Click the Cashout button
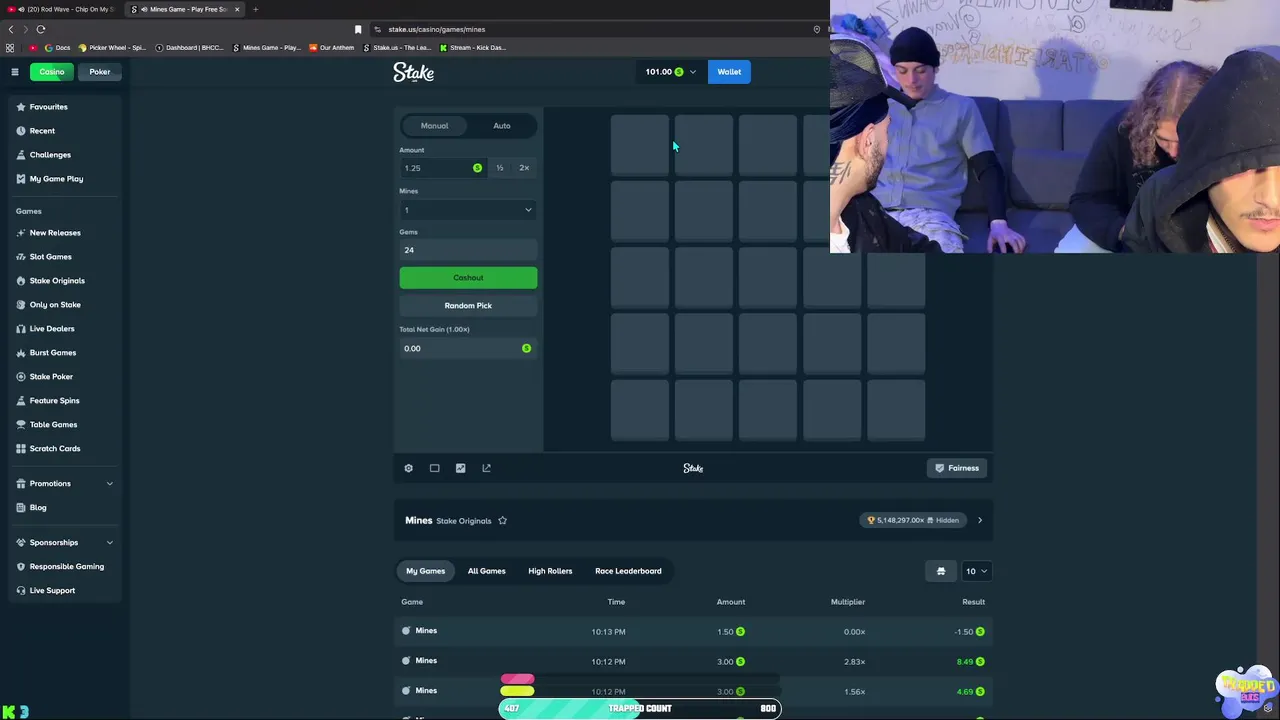Image resolution: width=1280 pixels, height=720 pixels. click(x=468, y=278)
